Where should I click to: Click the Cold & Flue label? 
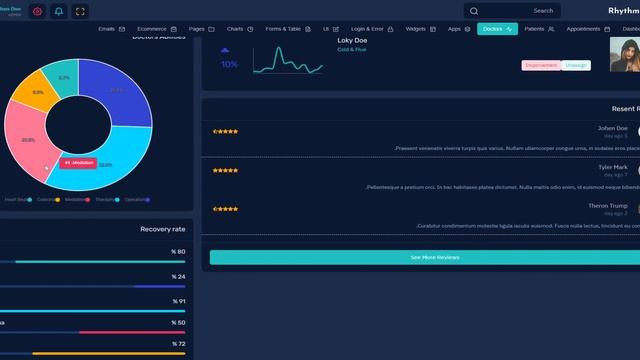click(351, 49)
